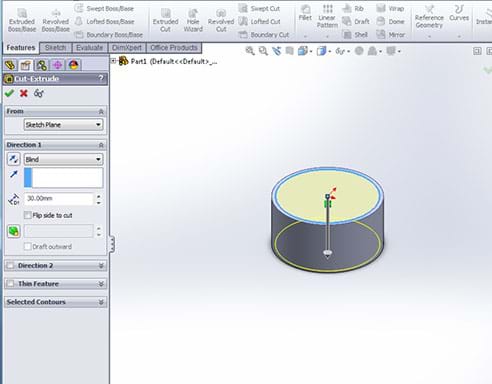Switch to the Office Products tab
Viewport: 492px width, 384px height.
[x=174, y=48]
